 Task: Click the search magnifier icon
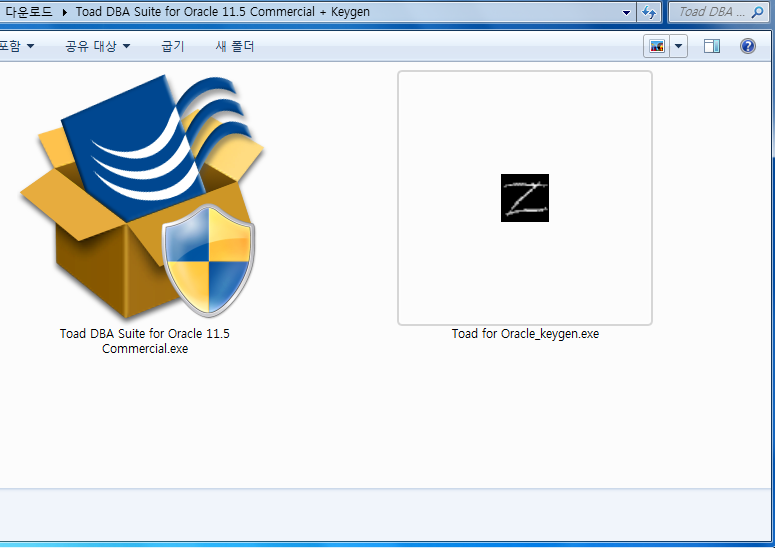tap(757, 12)
